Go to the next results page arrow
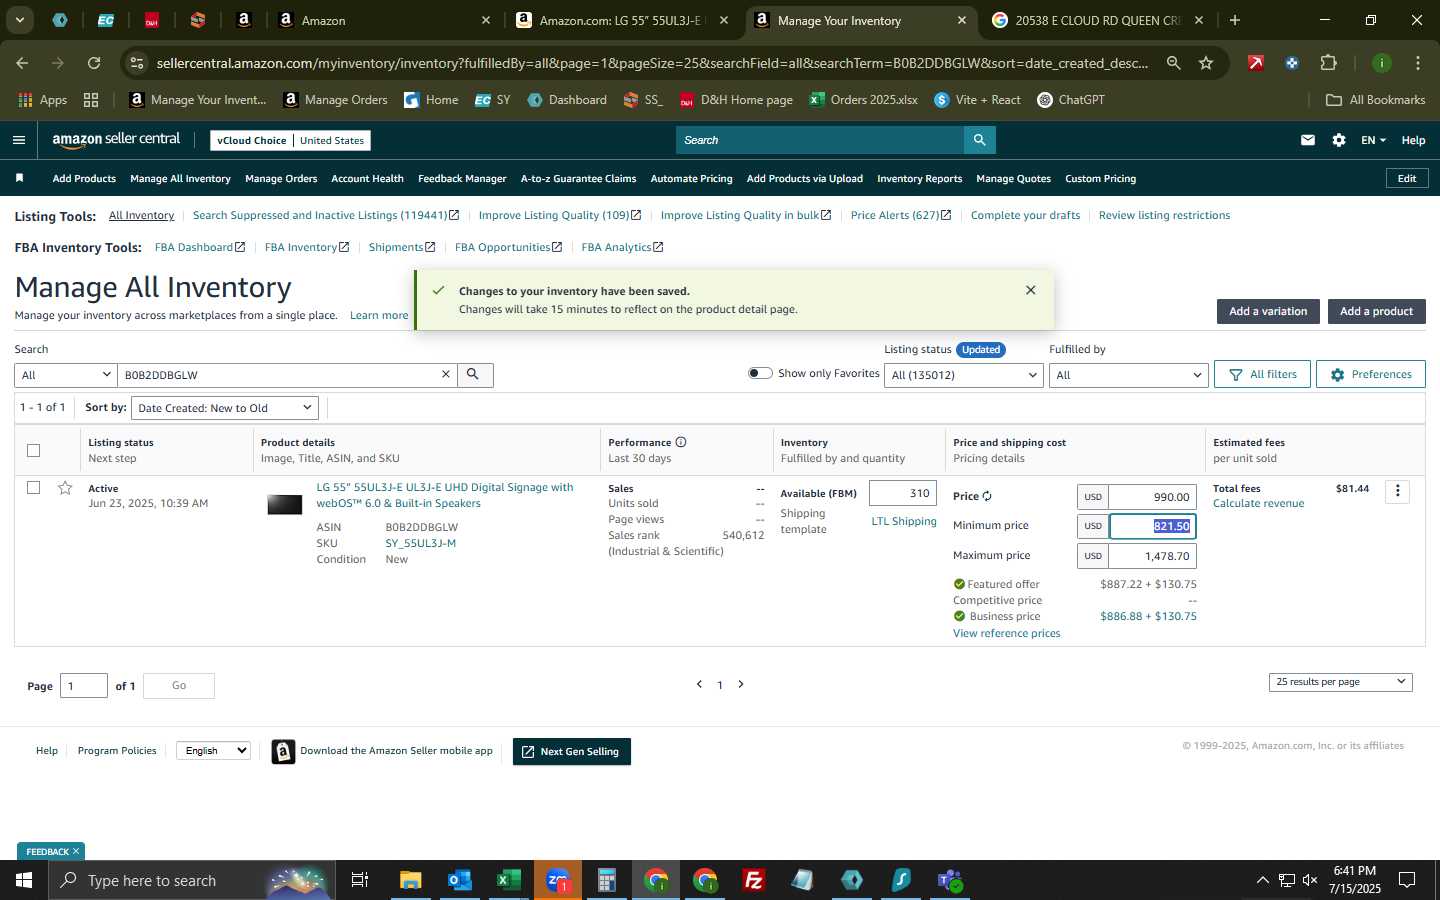Screen dimensions: 1440x900 (741, 684)
